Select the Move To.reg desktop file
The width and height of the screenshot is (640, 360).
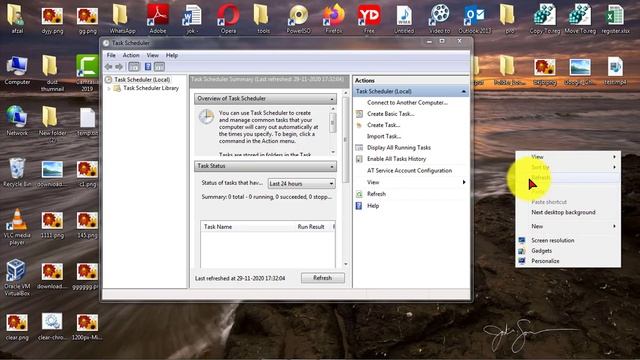point(580,16)
